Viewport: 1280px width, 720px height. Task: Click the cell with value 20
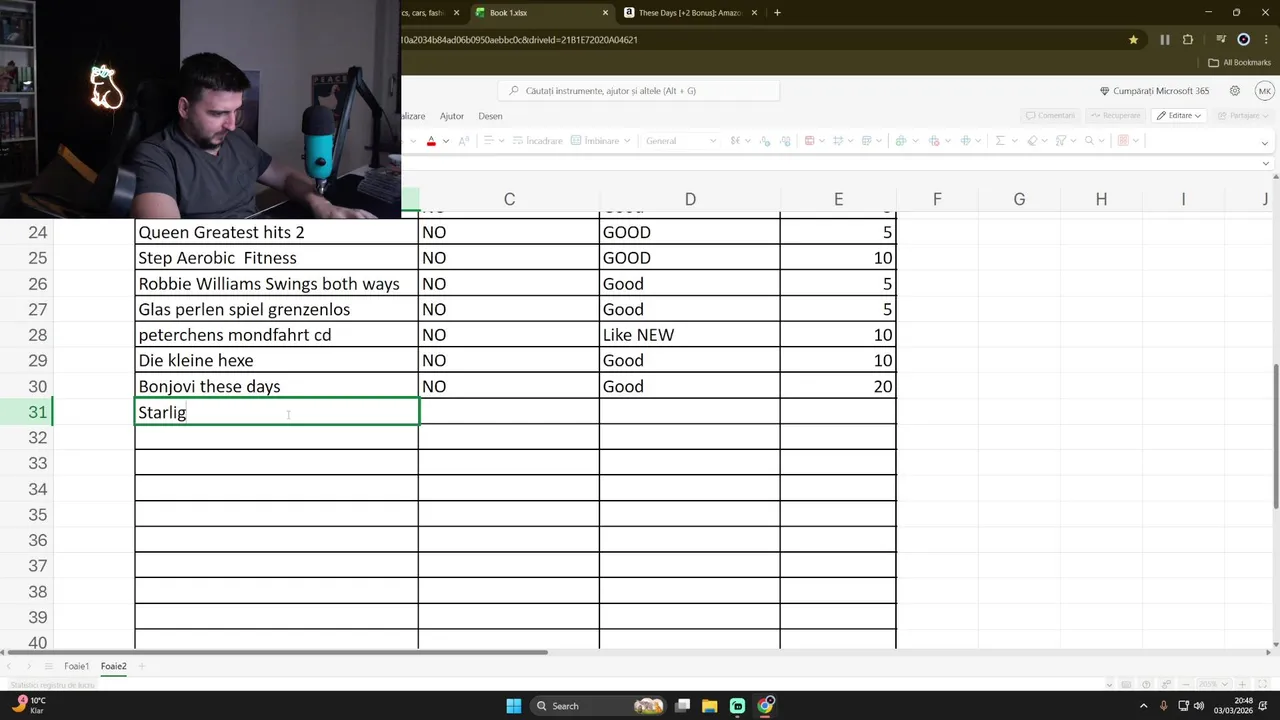click(x=838, y=386)
